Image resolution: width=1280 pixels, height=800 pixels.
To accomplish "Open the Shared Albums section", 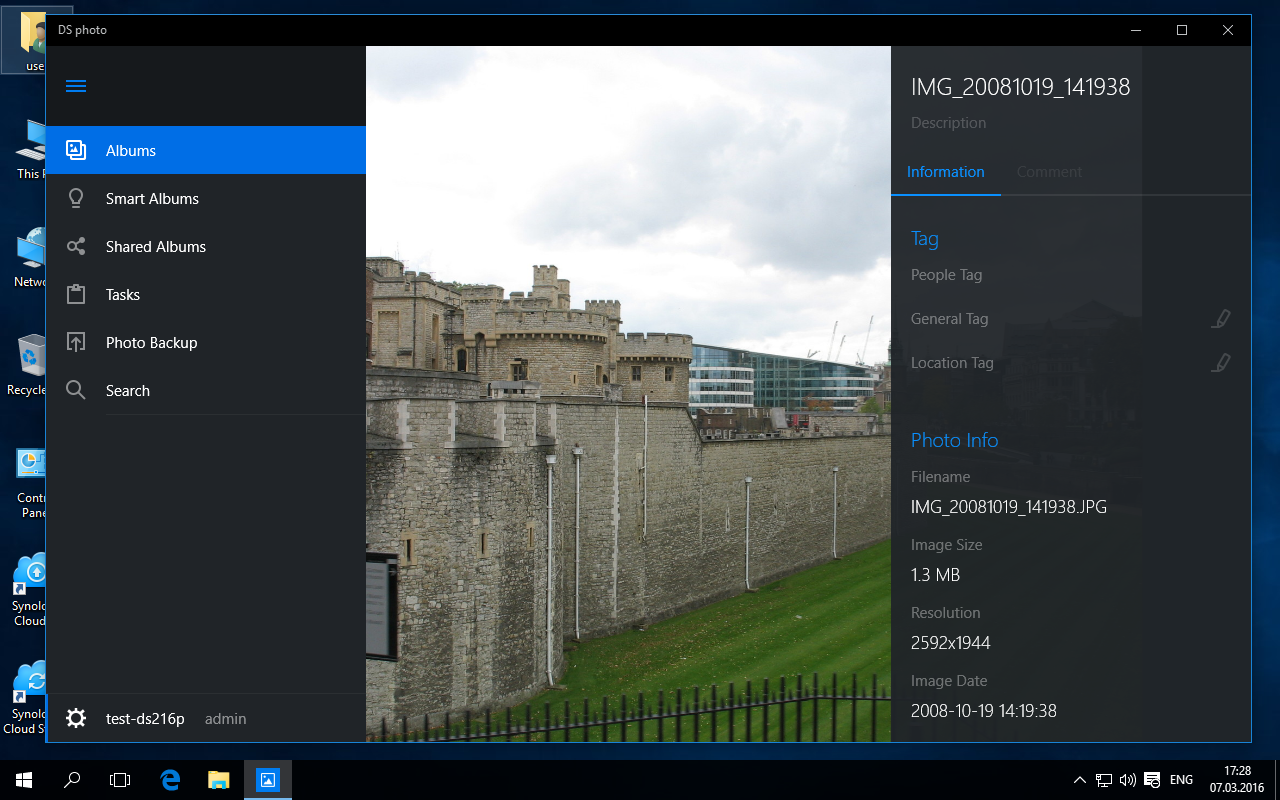I will (206, 246).
